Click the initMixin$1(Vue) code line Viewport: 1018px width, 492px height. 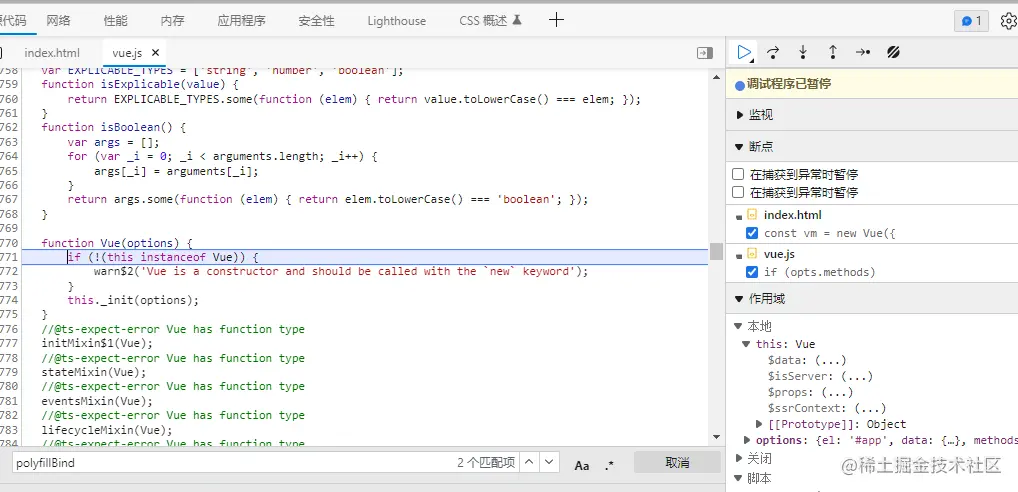click(x=97, y=343)
